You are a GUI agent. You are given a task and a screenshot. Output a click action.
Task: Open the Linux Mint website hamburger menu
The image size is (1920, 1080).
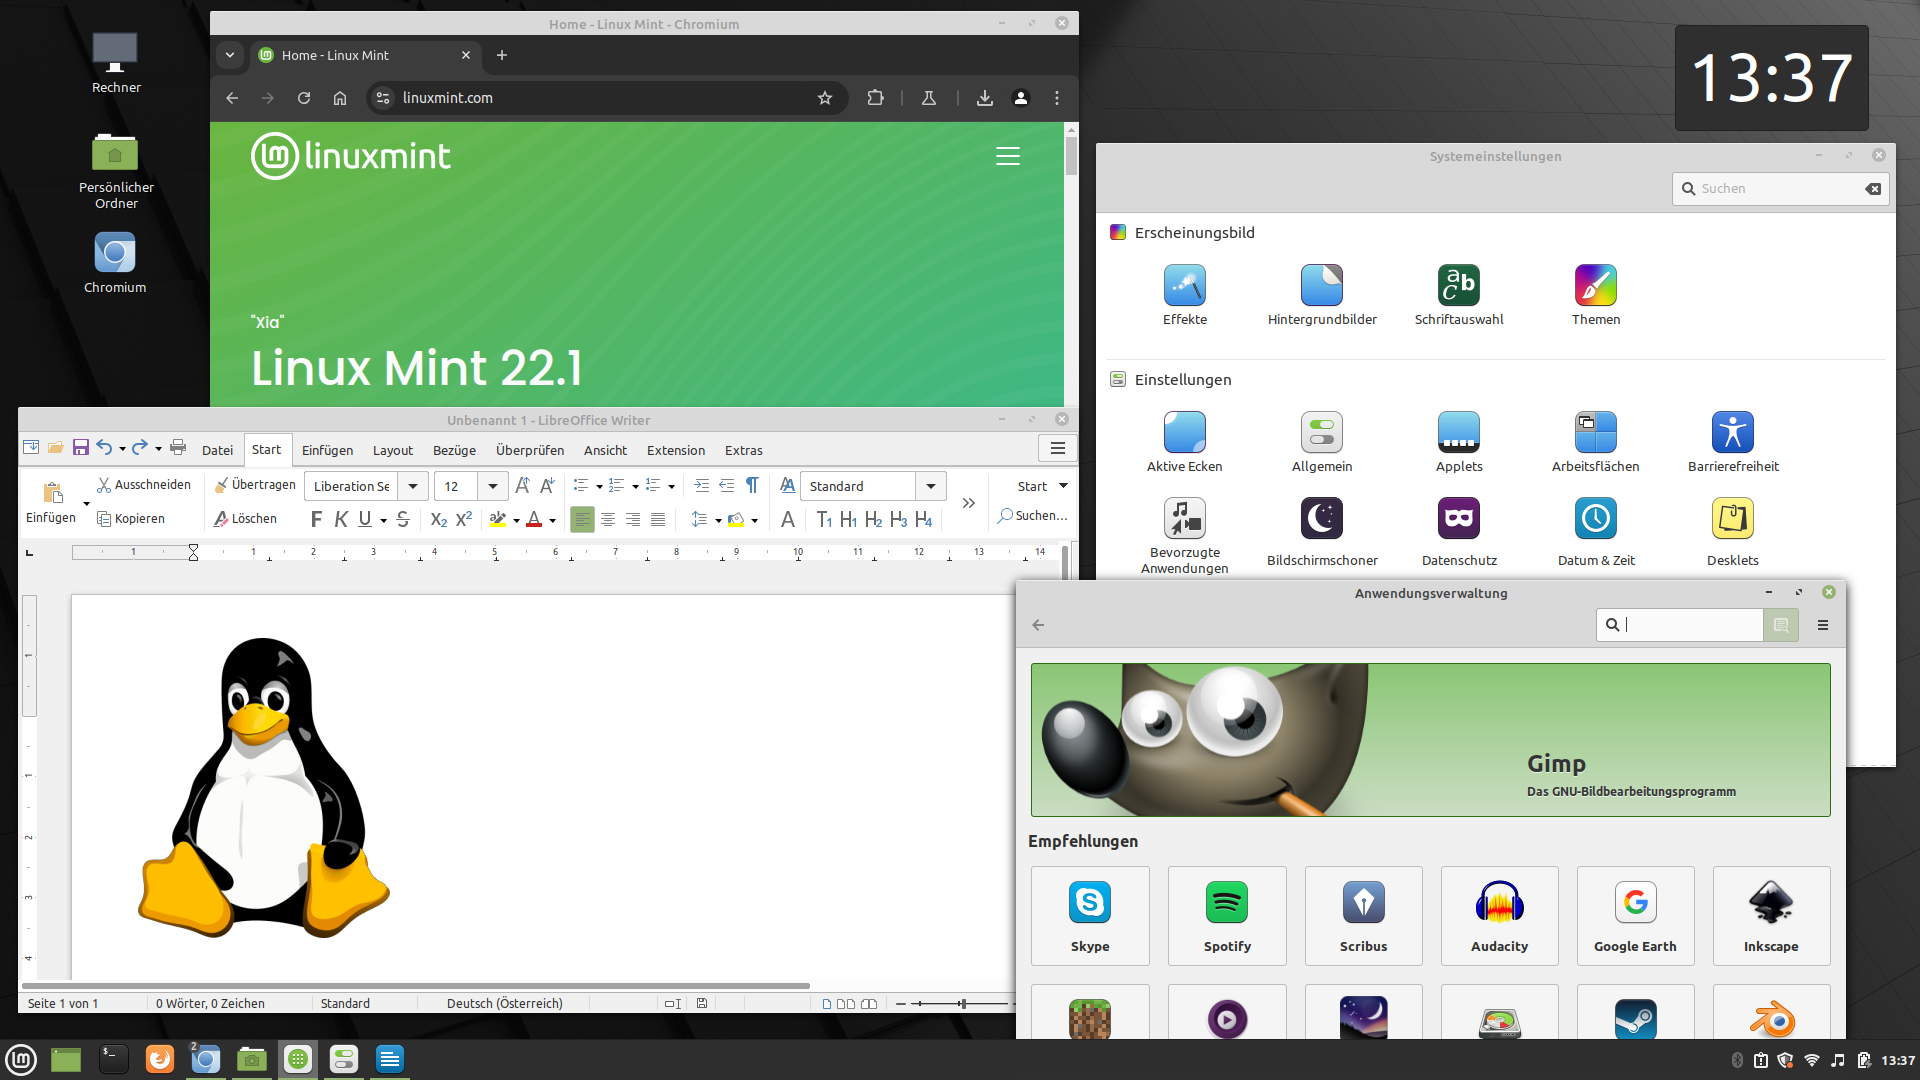pyautogui.click(x=1007, y=156)
